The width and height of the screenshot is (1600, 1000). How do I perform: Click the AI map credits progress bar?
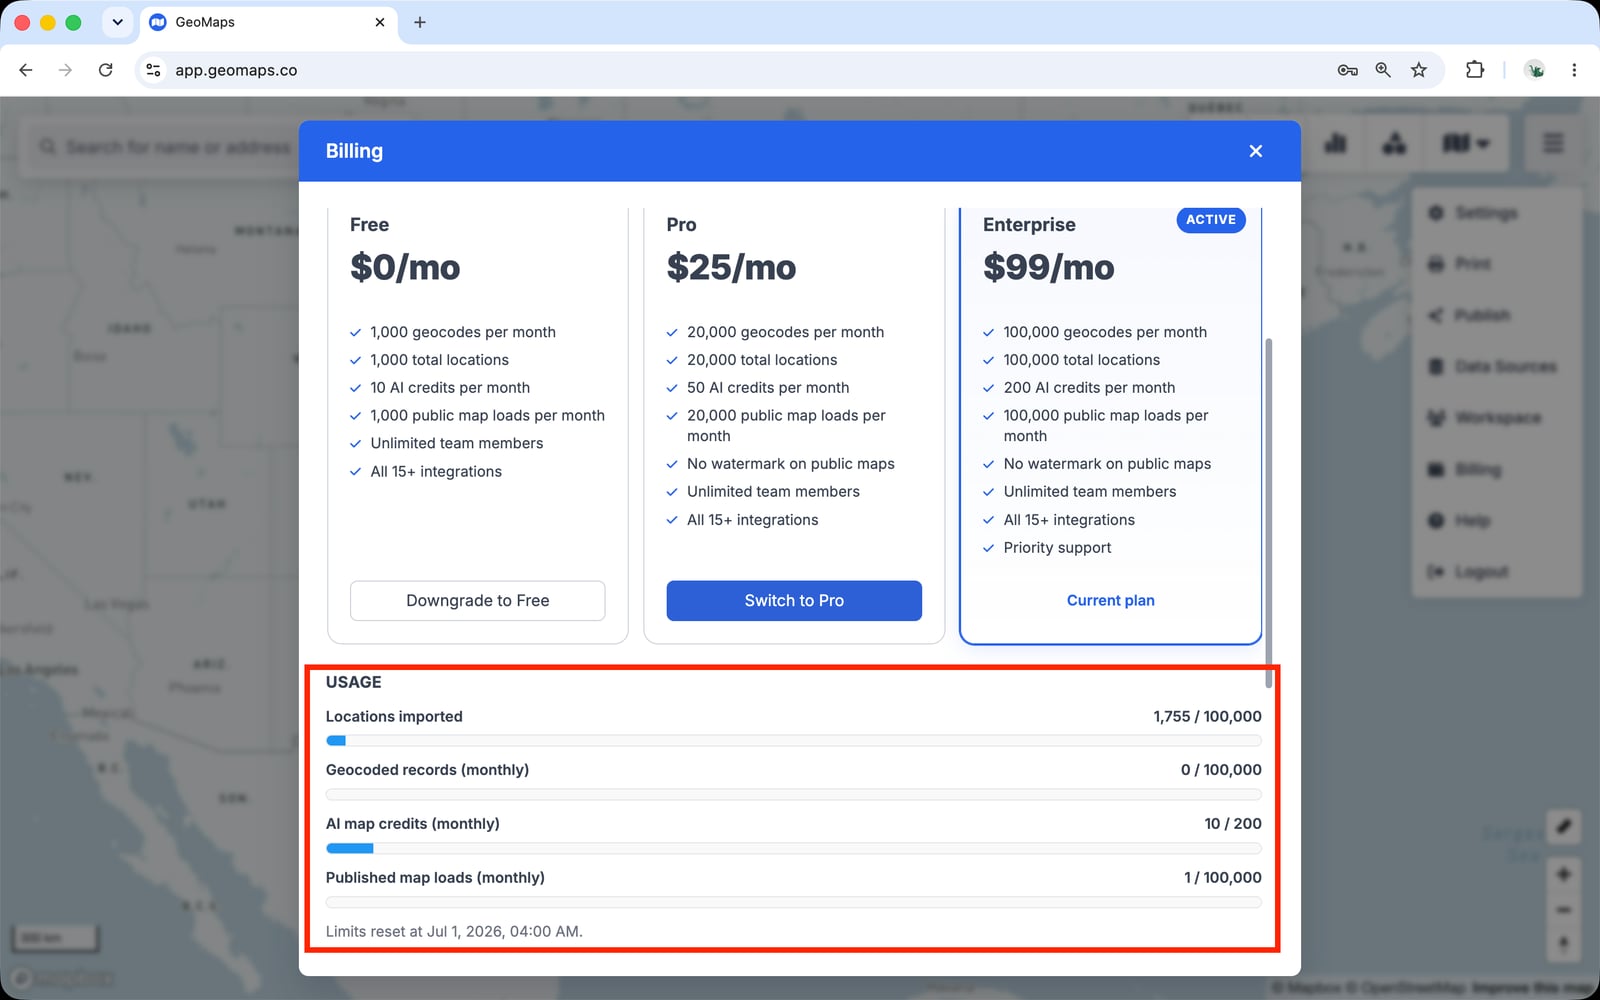coord(793,848)
